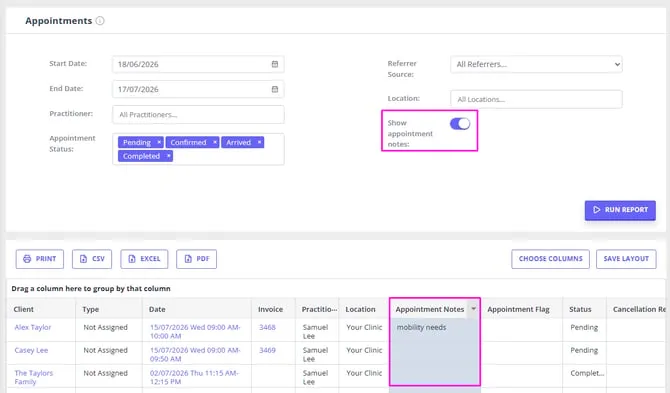The height and width of the screenshot is (393, 670).
Task: Open client The Taylors Family
Action: [x=34, y=377]
